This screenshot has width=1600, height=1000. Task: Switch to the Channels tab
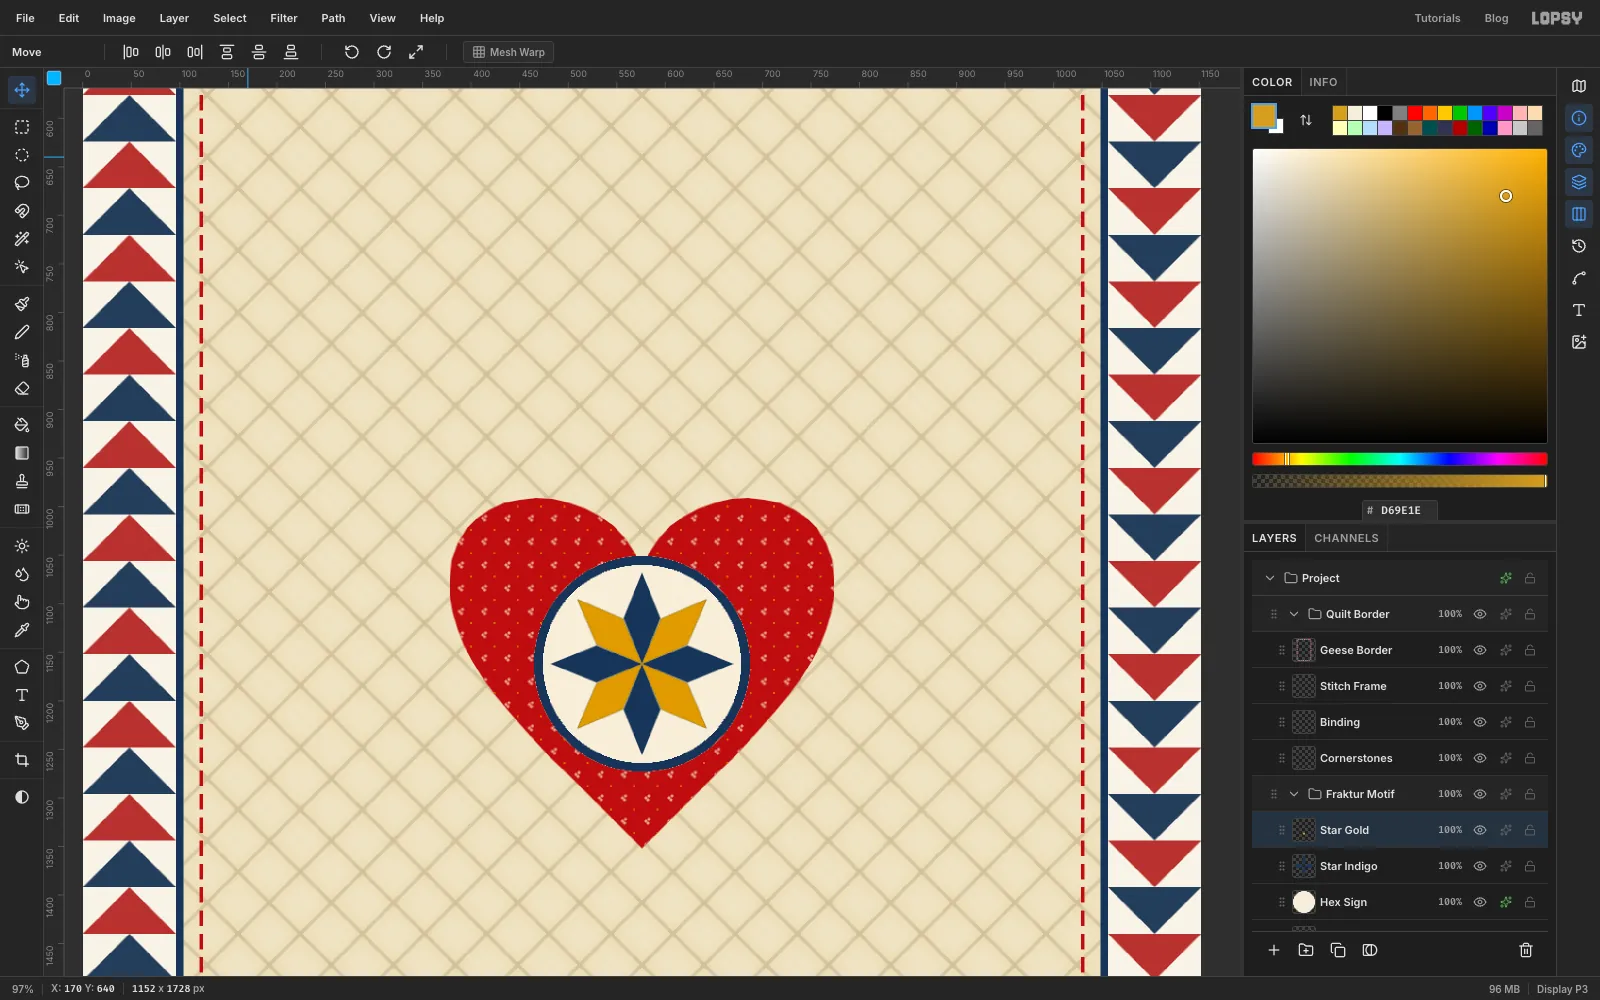point(1346,538)
